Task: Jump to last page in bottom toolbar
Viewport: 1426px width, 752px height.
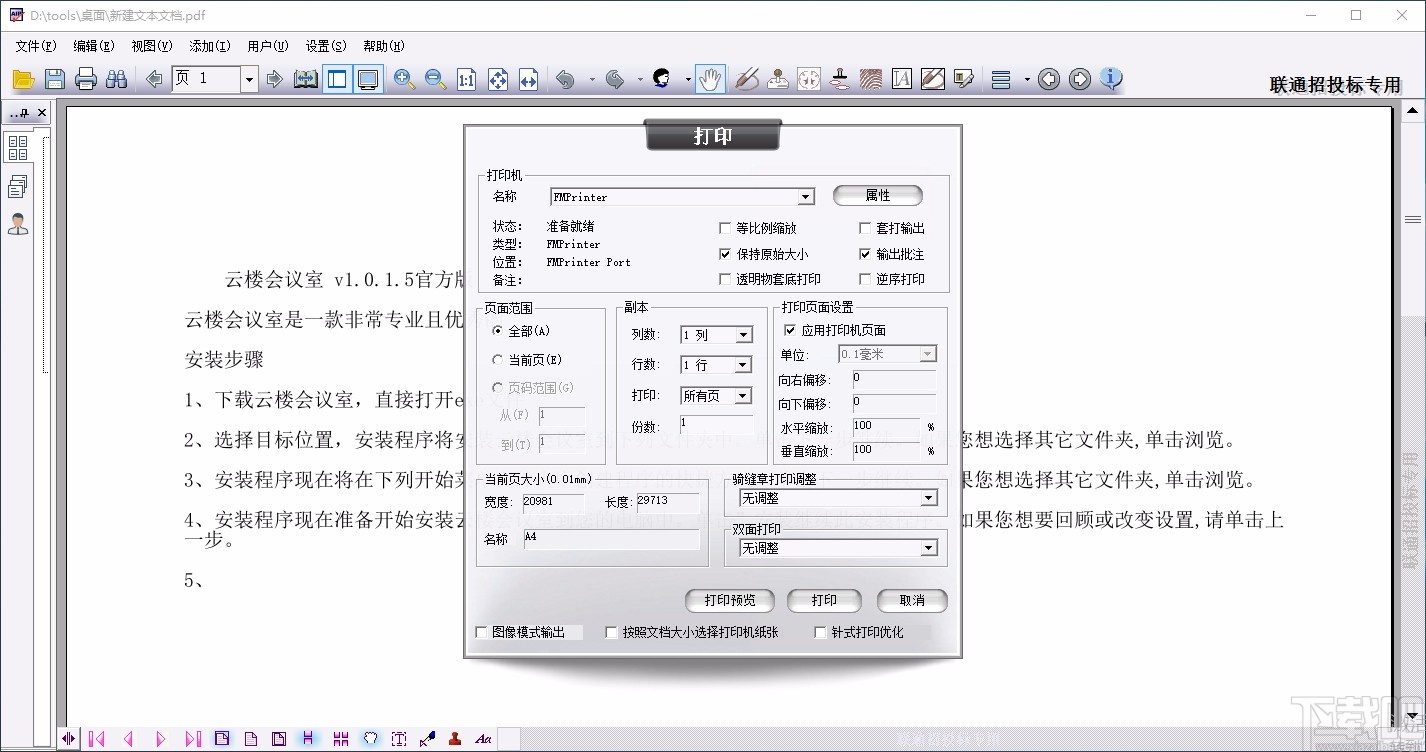Action: 193,739
